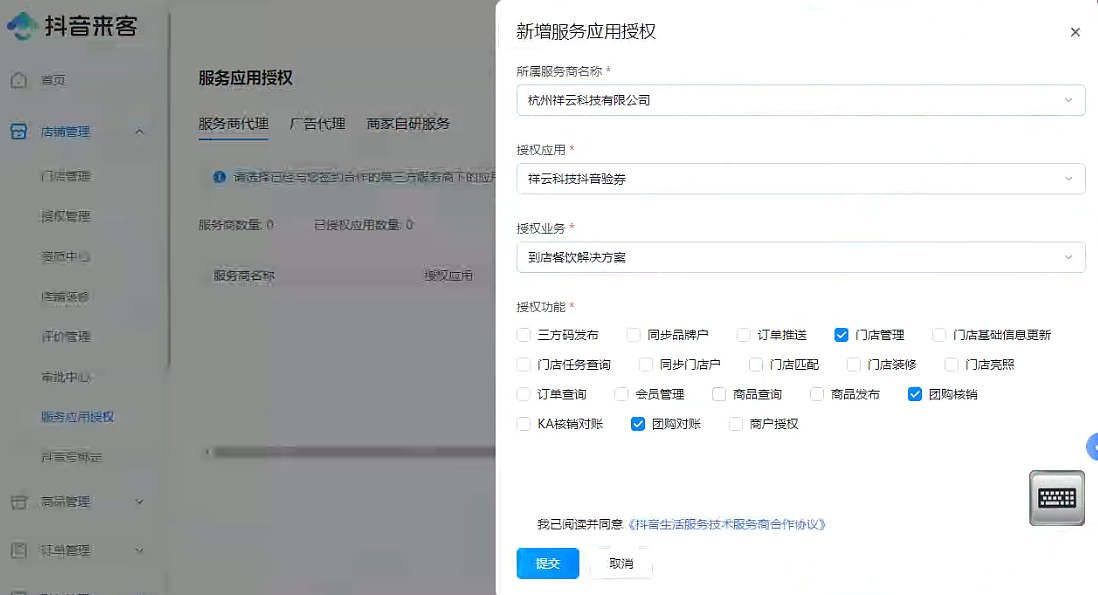Check the 门店亮照 checkbox
The height and width of the screenshot is (595, 1098).
951,365
